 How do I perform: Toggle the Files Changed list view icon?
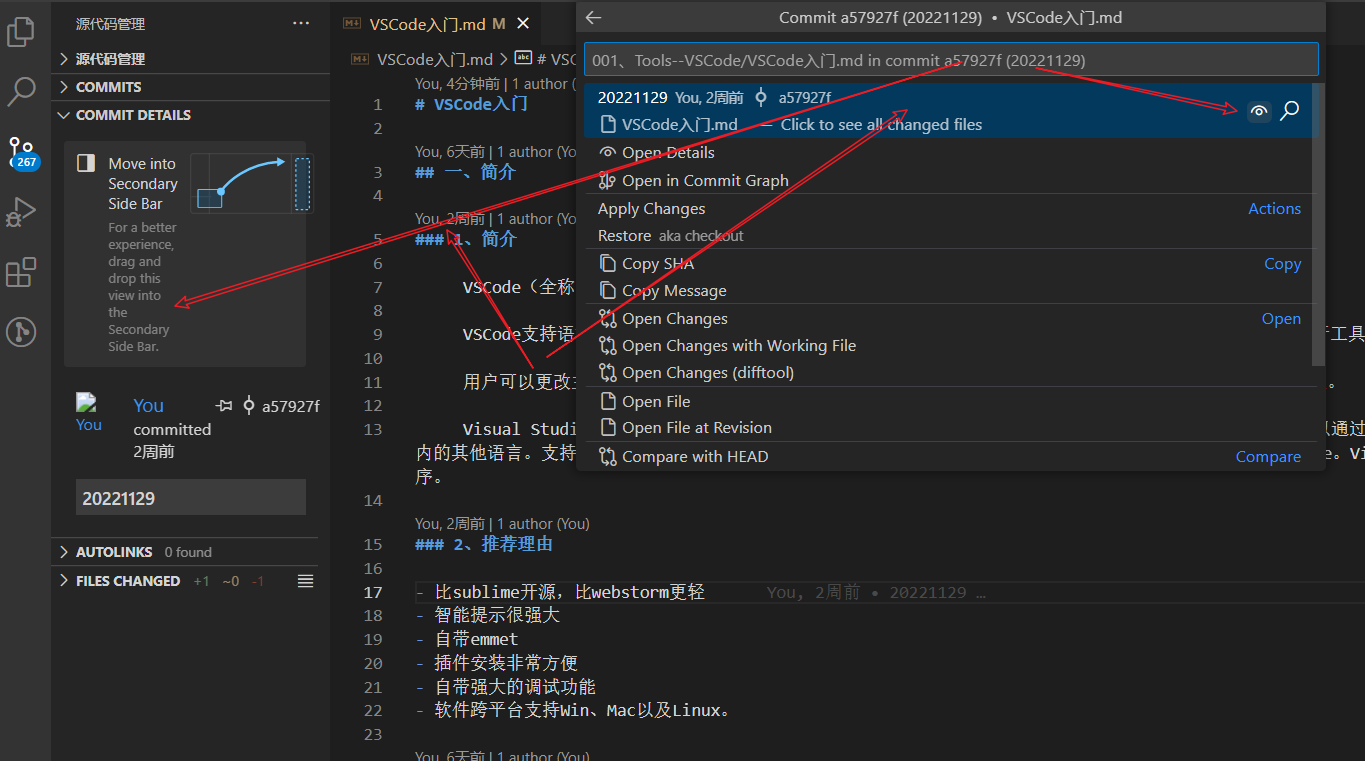tap(306, 581)
